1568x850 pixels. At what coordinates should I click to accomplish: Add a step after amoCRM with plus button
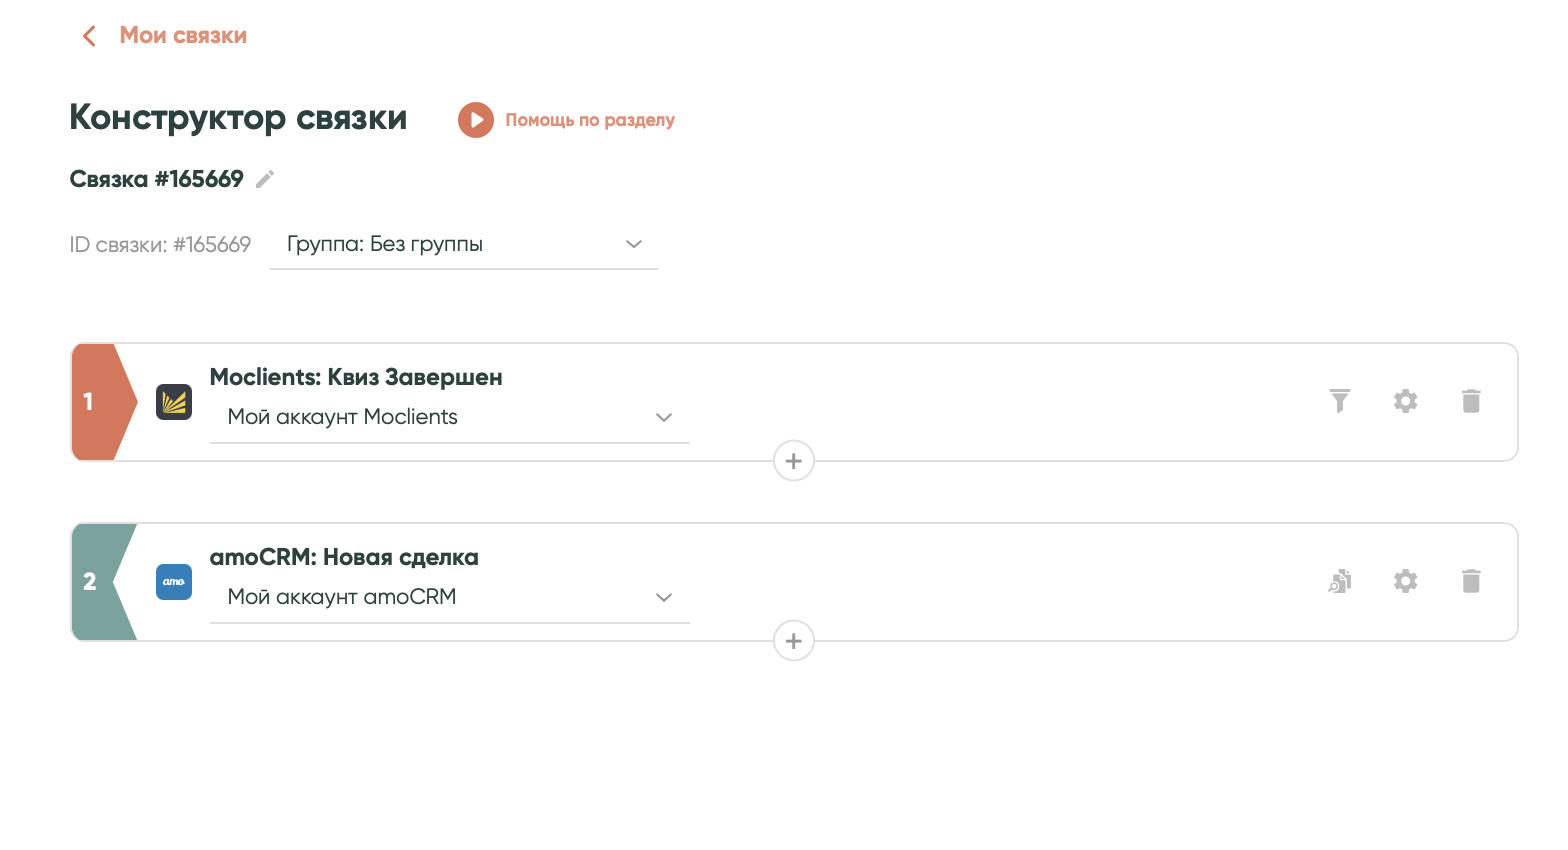[x=794, y=641]
